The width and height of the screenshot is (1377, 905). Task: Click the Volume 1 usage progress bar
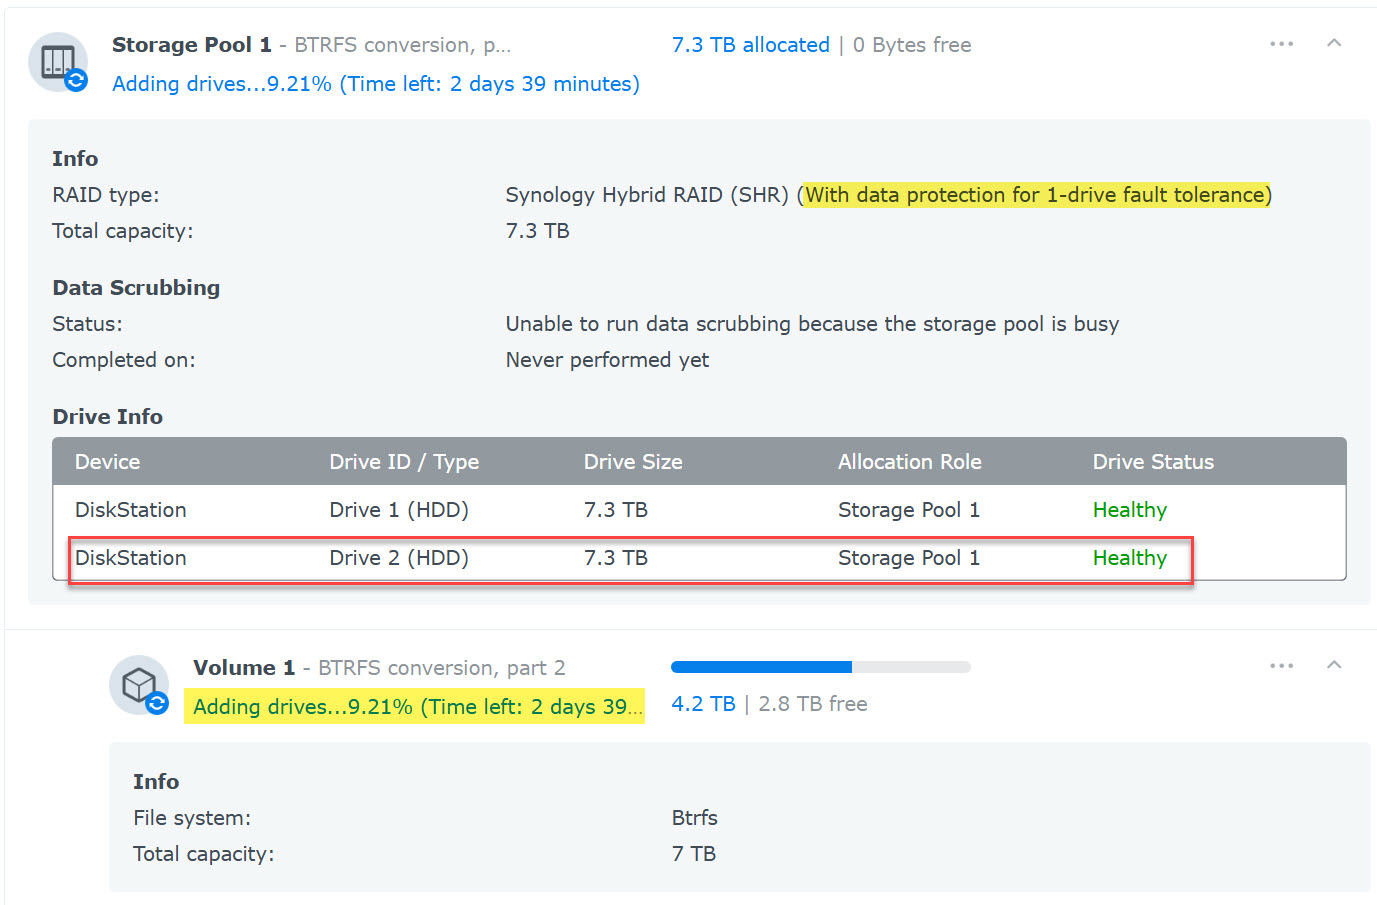tap(821, 667)
